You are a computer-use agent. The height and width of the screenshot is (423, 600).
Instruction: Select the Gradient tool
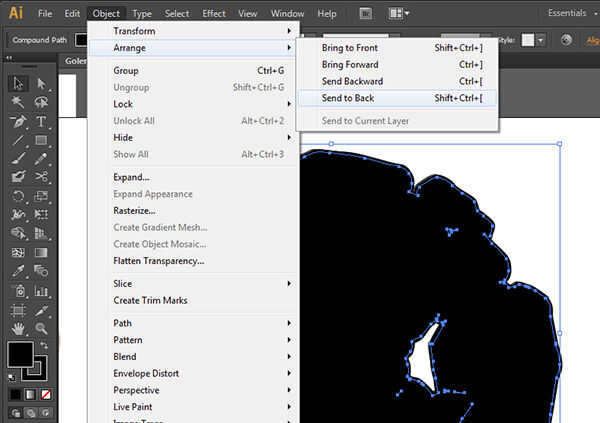[x=41, y=253]
